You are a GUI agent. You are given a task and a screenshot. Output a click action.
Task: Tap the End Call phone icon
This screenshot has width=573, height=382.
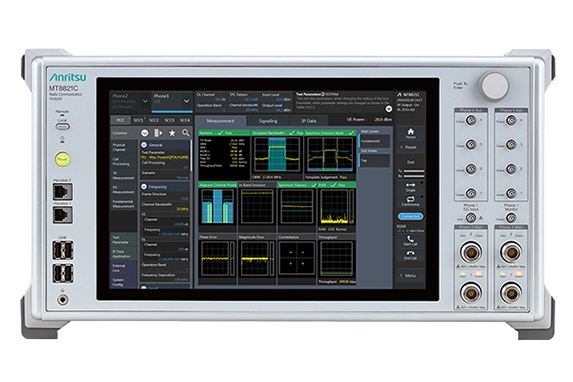pos(410,255)
